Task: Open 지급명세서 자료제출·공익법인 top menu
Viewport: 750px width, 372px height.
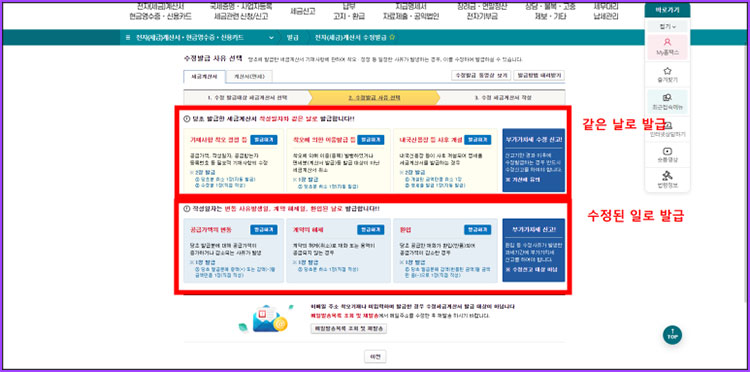Action: 410,11
